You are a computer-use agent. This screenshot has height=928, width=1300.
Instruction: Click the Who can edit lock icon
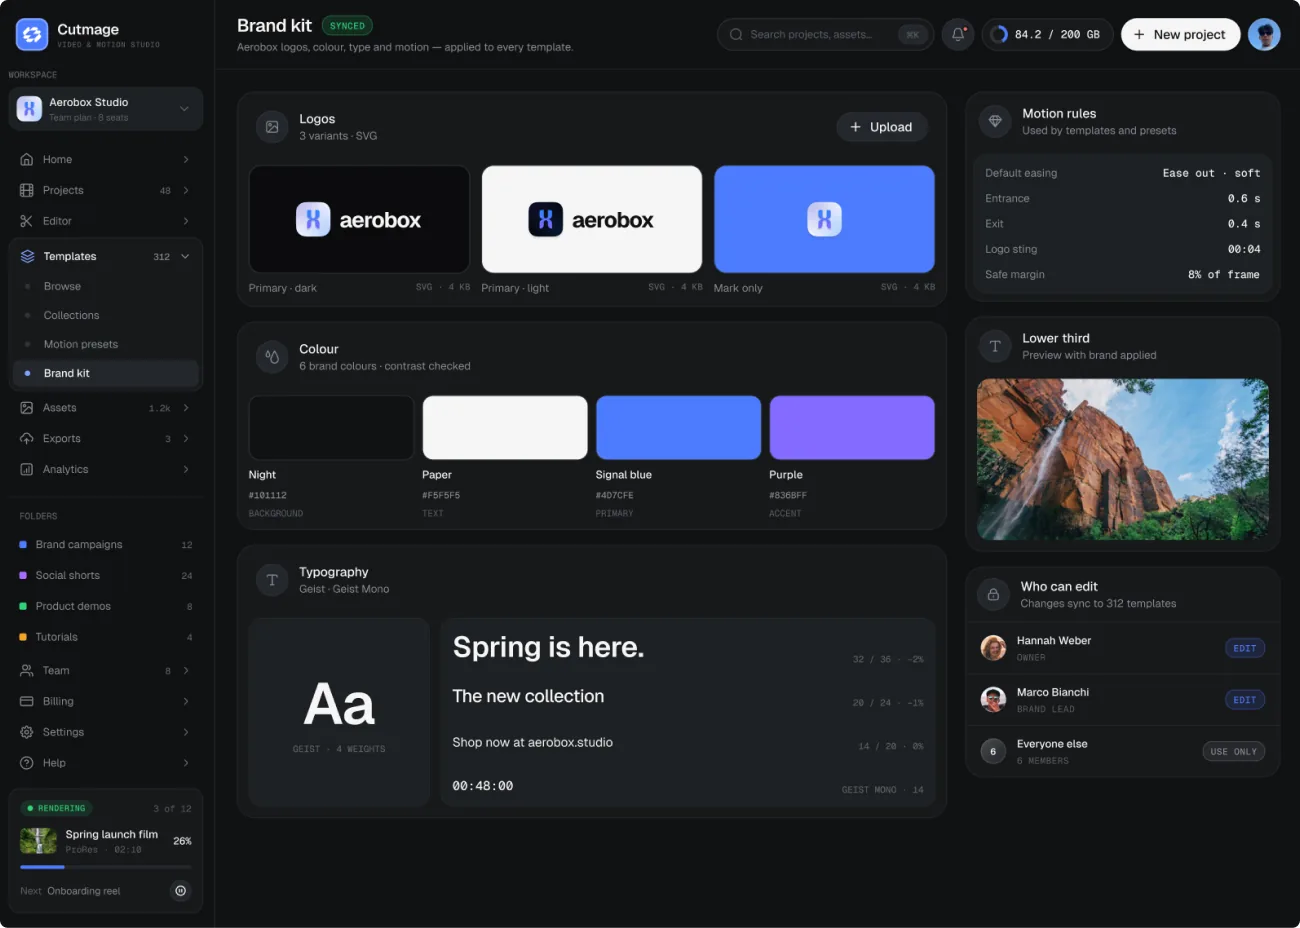click(993, 594)
